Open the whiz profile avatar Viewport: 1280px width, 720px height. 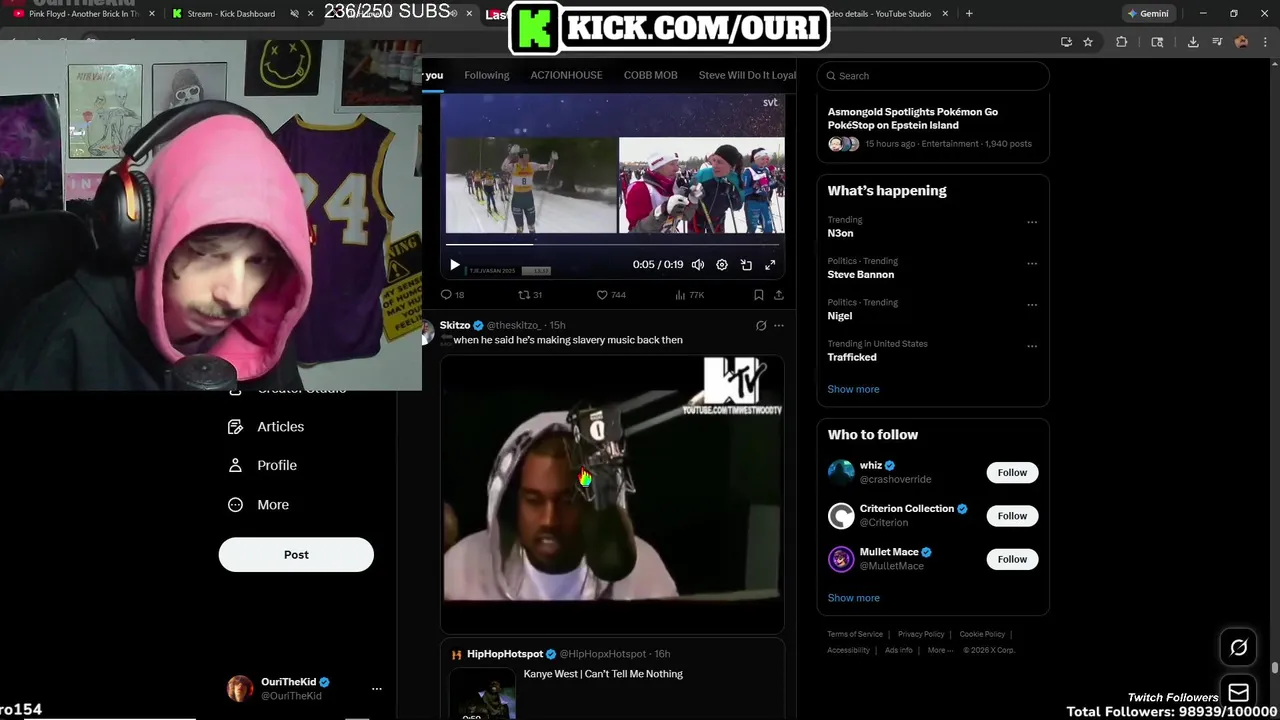841,472
